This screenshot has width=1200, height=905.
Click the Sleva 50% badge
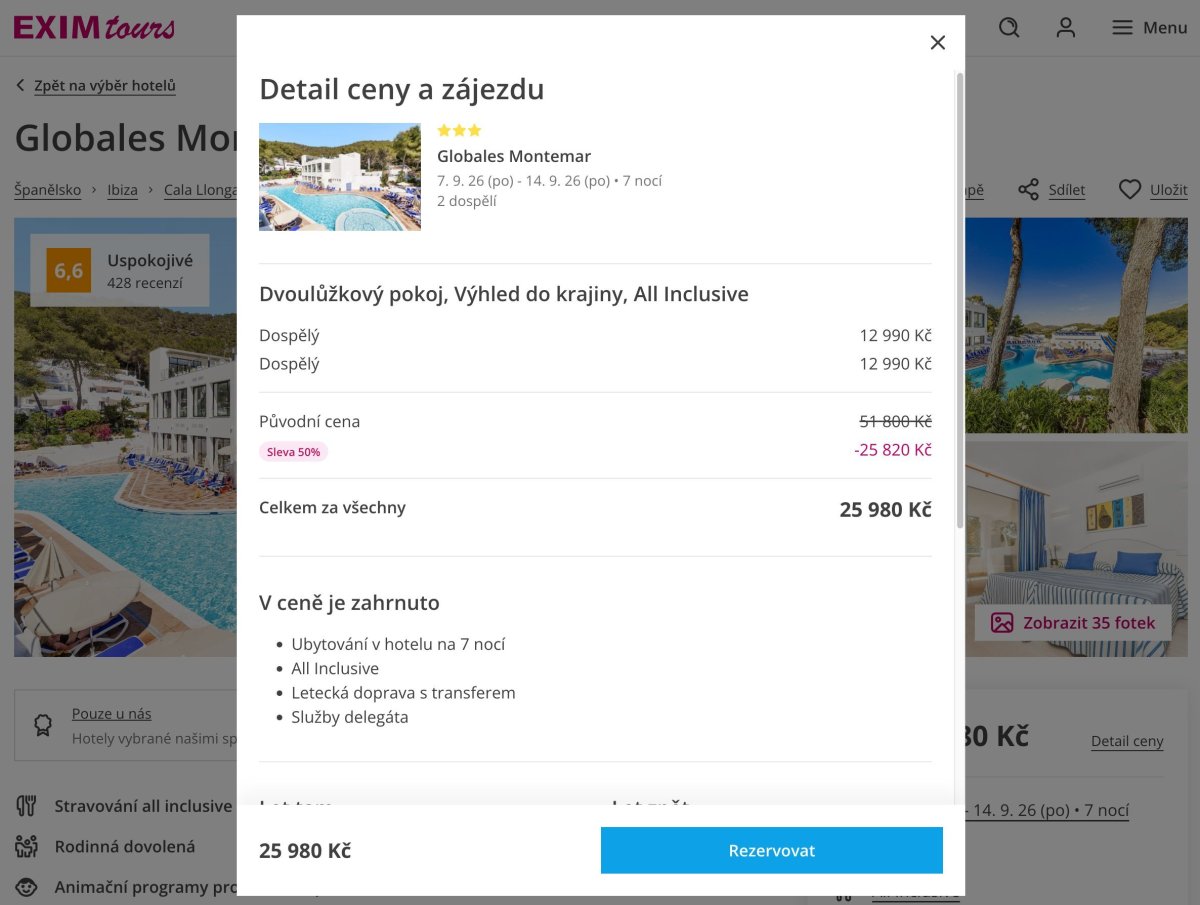click(293, 452)
